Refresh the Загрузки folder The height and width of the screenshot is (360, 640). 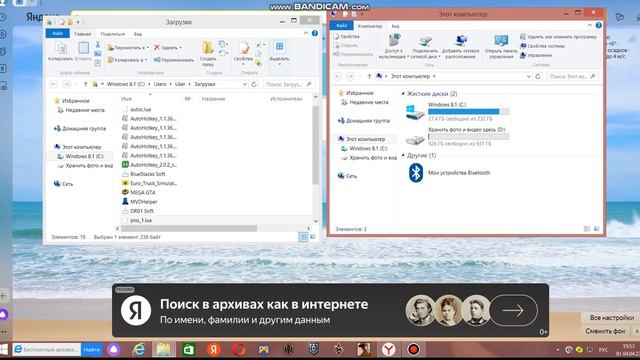point(254,84)
